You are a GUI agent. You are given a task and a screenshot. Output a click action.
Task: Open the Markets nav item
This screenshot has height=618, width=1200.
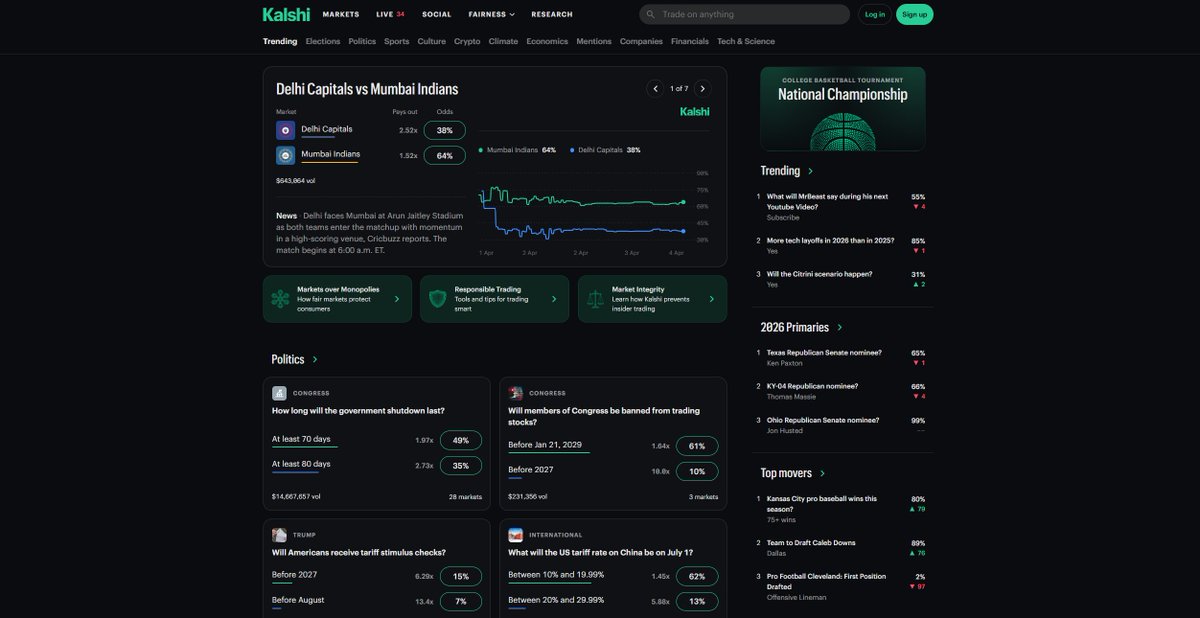tap(341, 14)
